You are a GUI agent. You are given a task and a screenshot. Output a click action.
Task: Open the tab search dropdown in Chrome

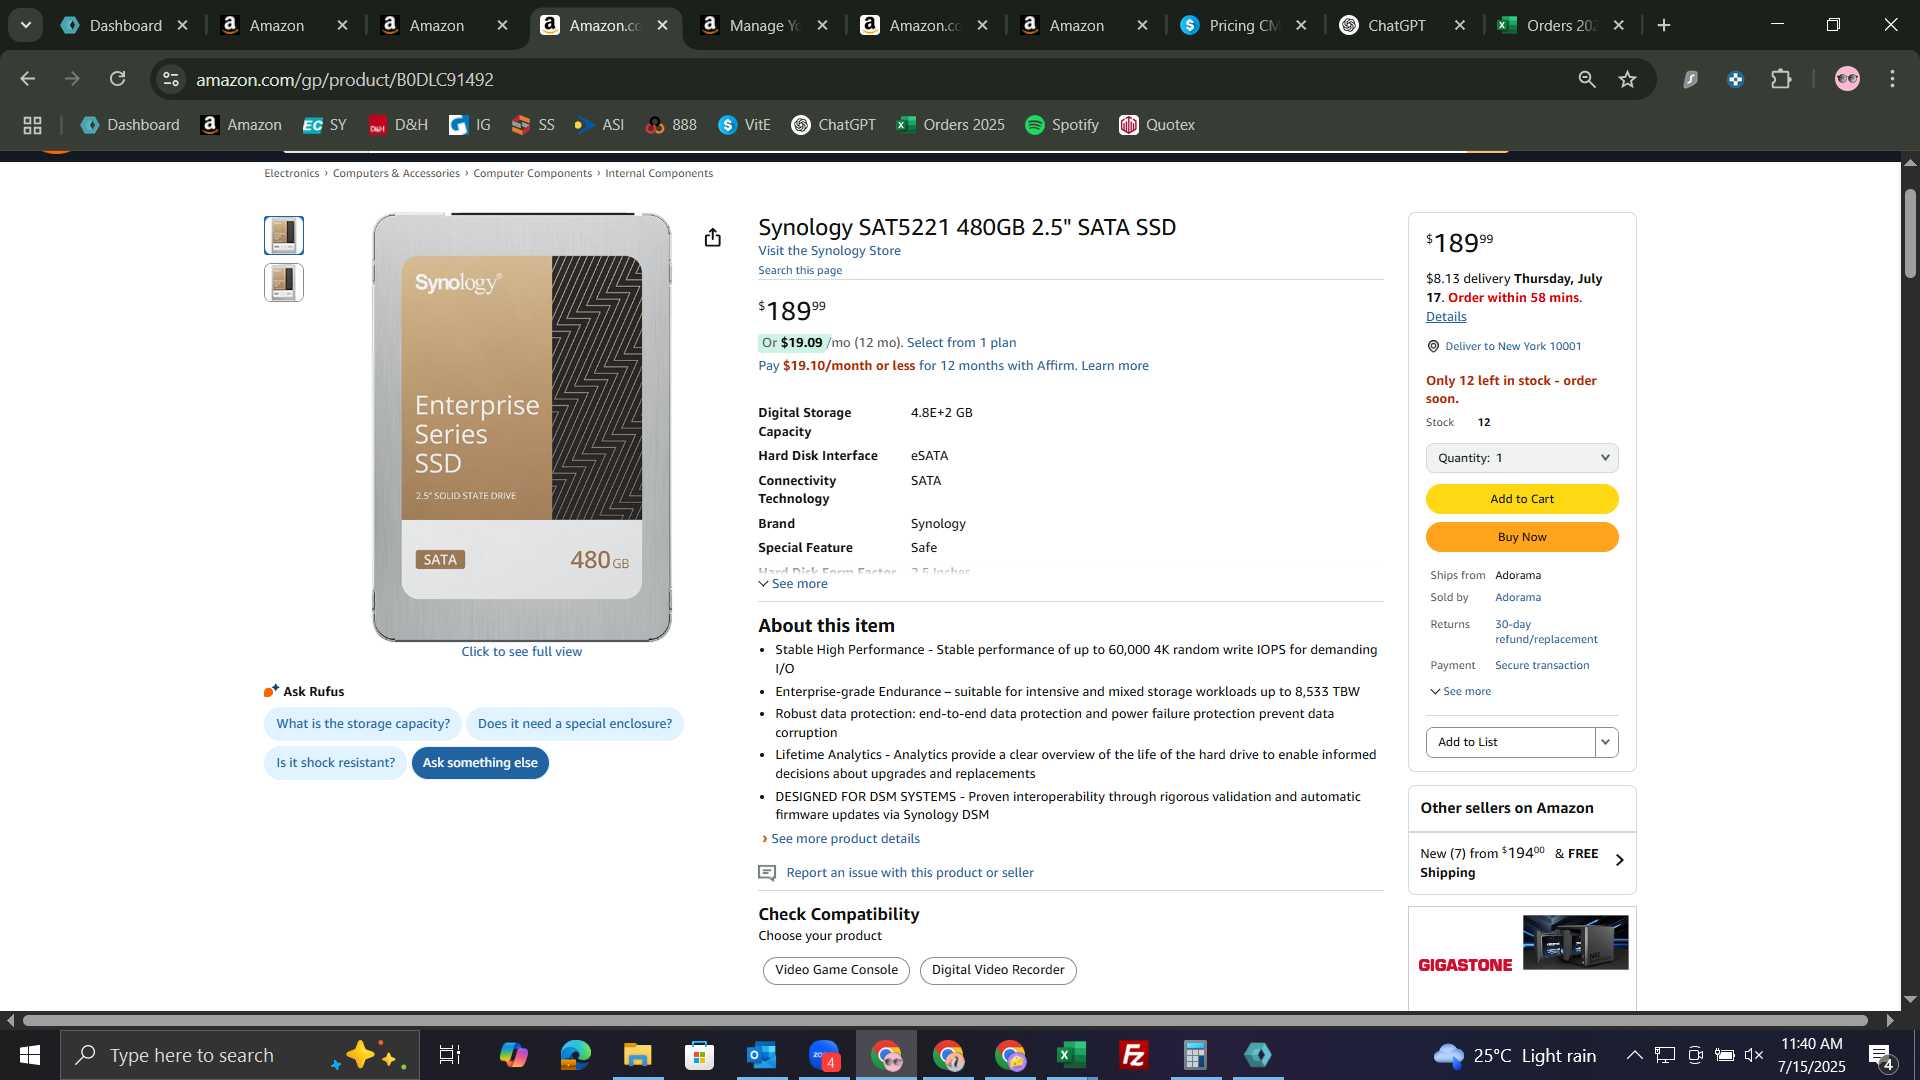point(26,25)
